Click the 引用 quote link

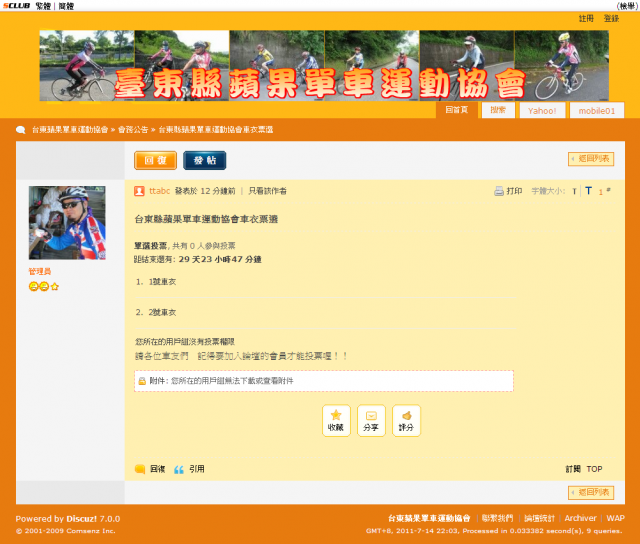point(197,469)
